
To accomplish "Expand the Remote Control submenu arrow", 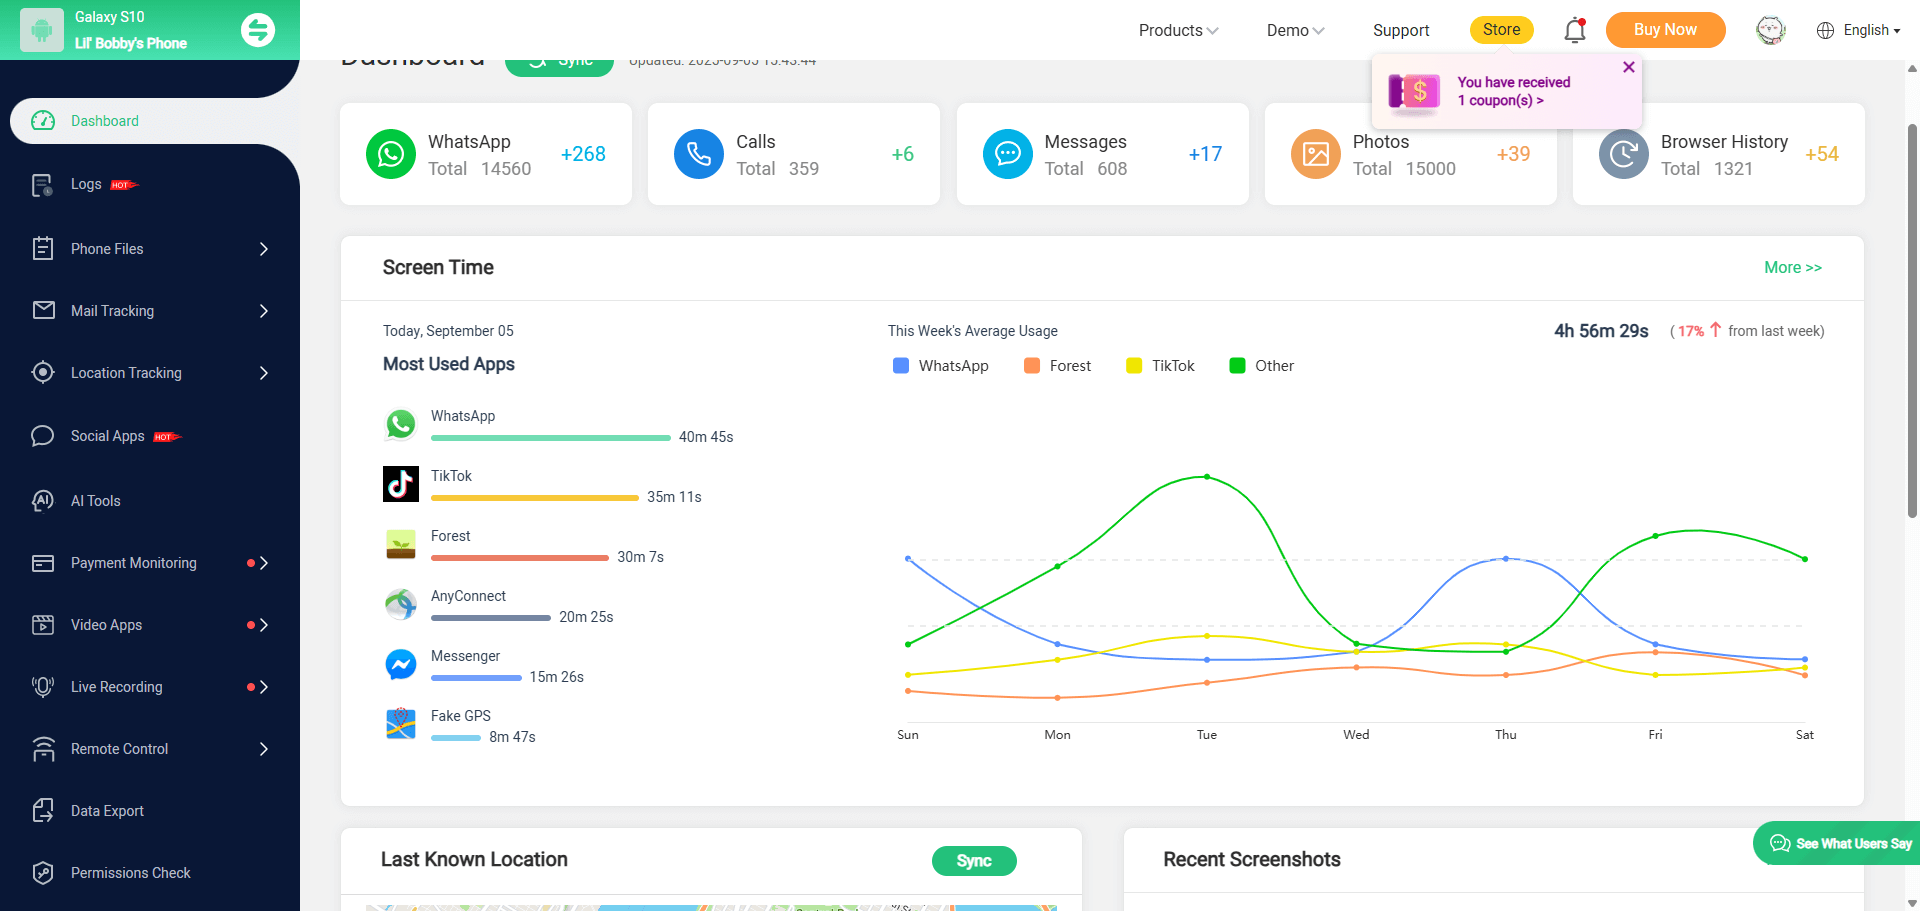I will (x=264, y=749).
